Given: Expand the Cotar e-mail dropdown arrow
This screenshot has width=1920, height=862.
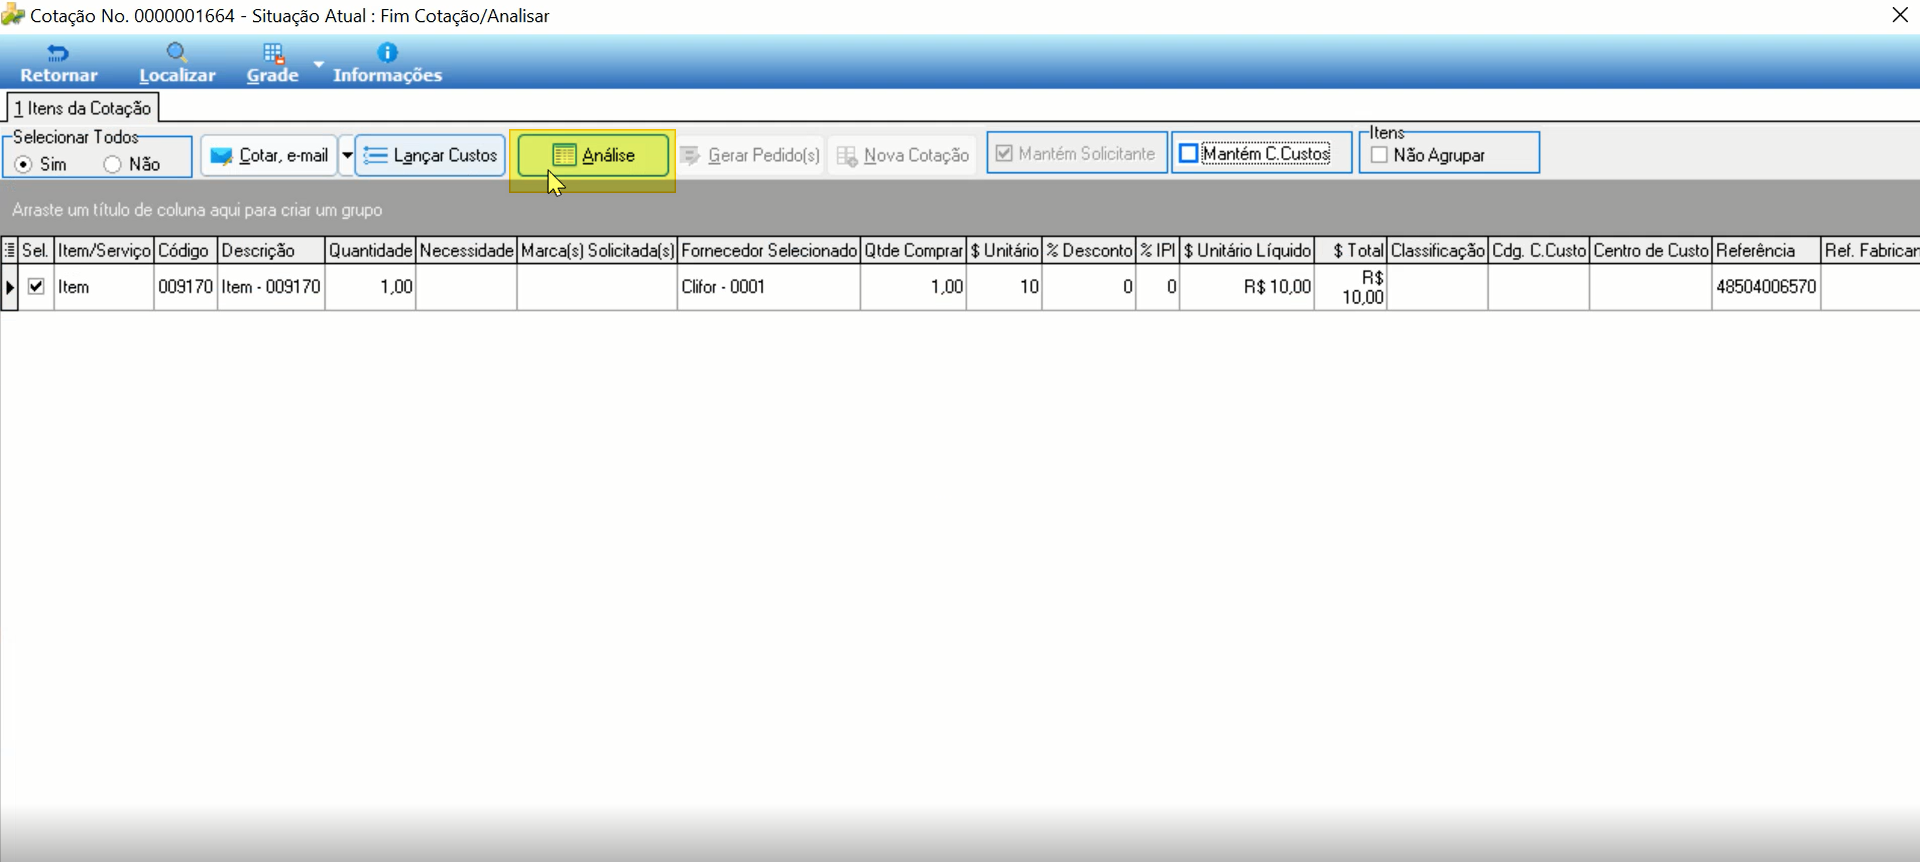Looking at the screenshot, I should [347, 156].
